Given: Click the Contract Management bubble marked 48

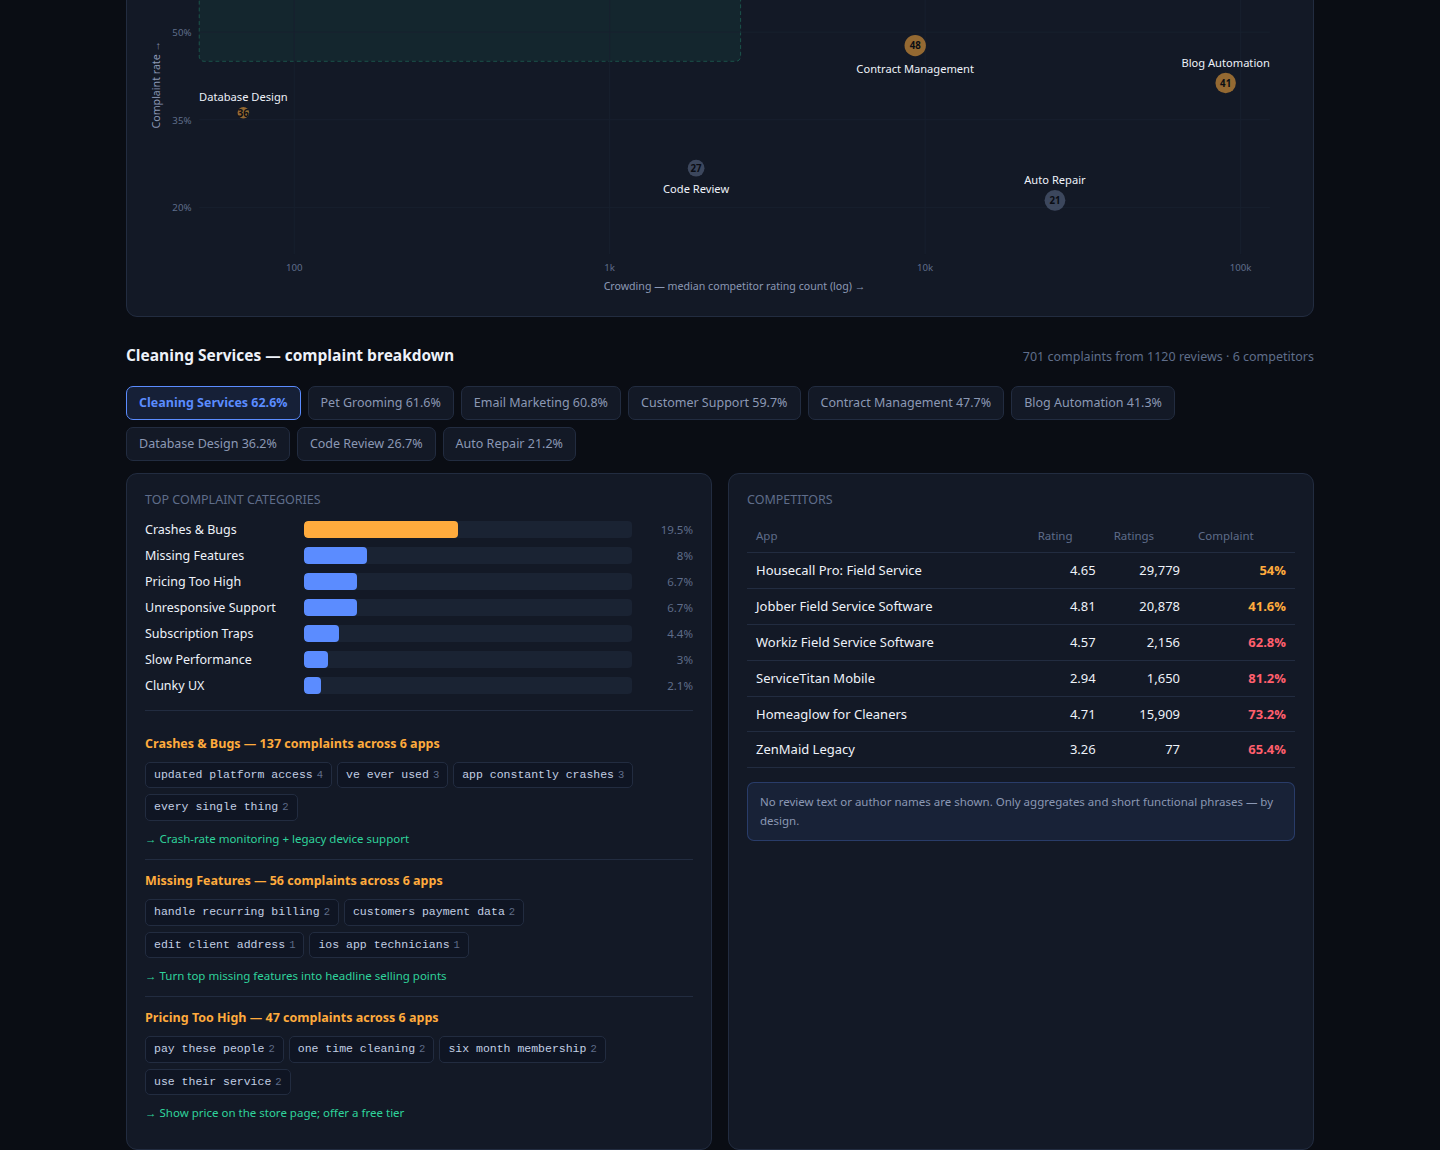Looking at the screenshot, I should (x=915, y=46).
